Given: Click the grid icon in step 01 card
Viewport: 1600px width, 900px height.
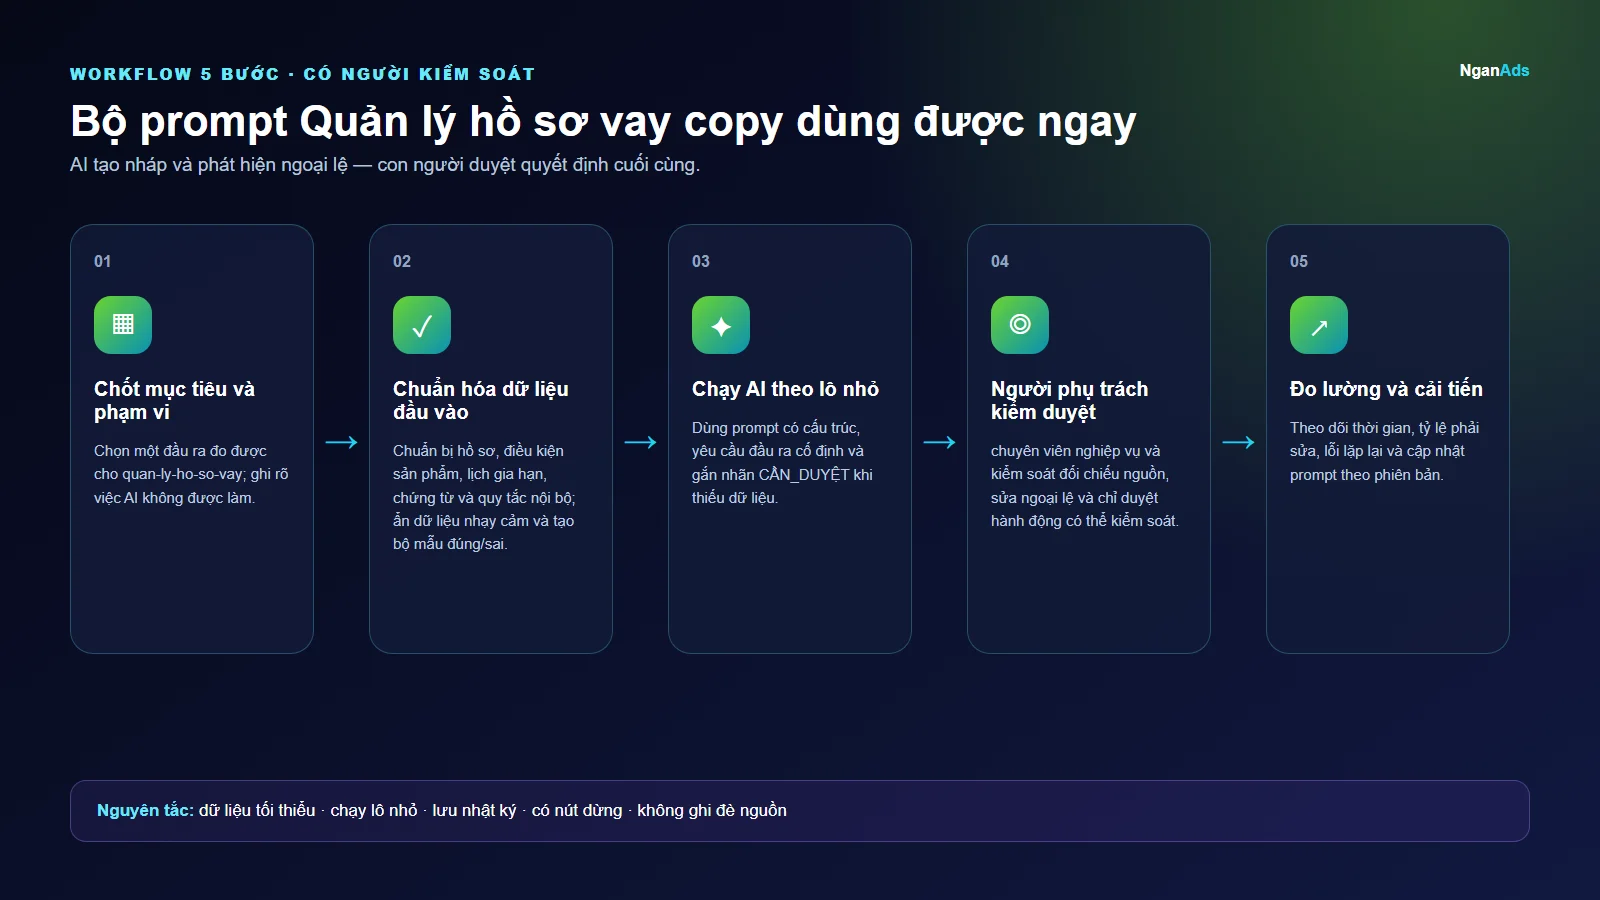Looking at the screenshot, I should pos(123,325).
